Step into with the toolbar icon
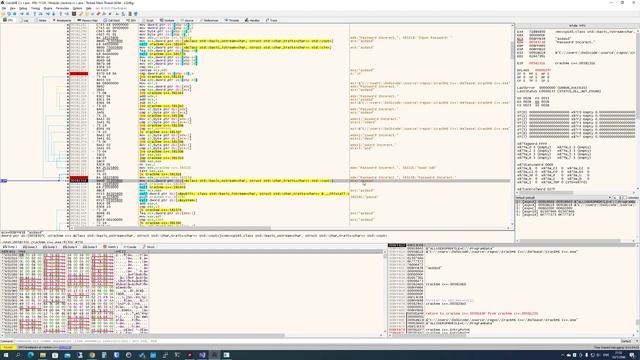Viewport: 640px width, 360px height. [35, 14]
